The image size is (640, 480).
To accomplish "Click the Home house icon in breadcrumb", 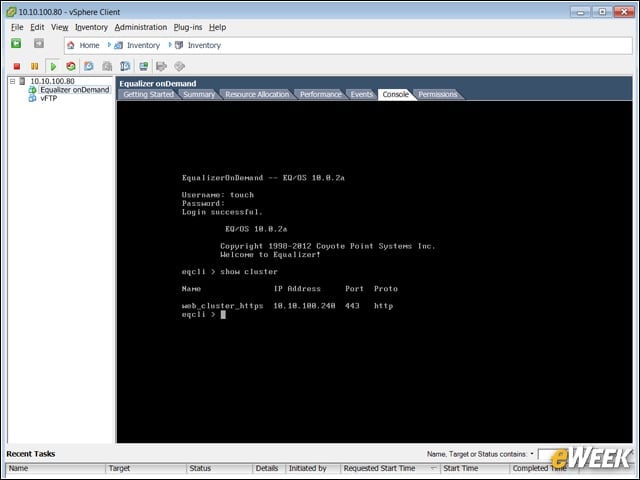I will click(71, 45).
